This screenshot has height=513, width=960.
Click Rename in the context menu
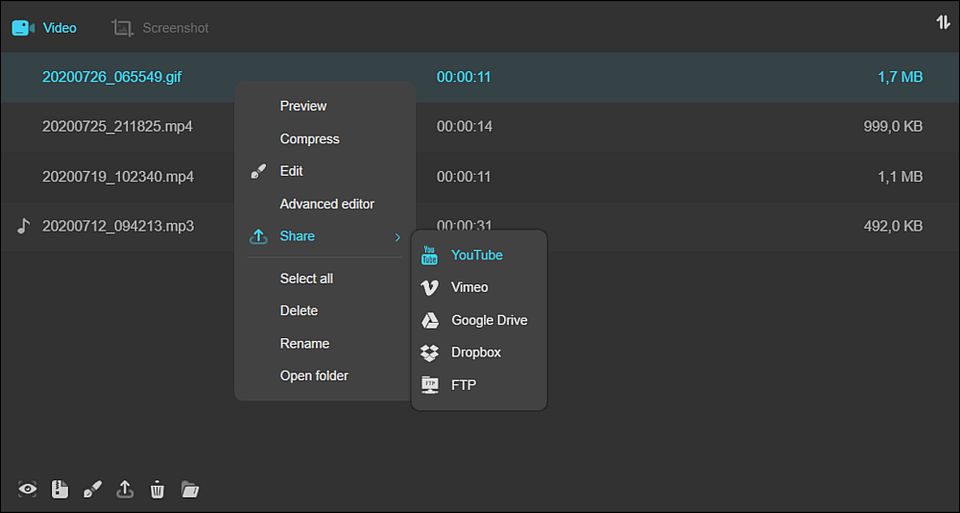pos(304,343)
